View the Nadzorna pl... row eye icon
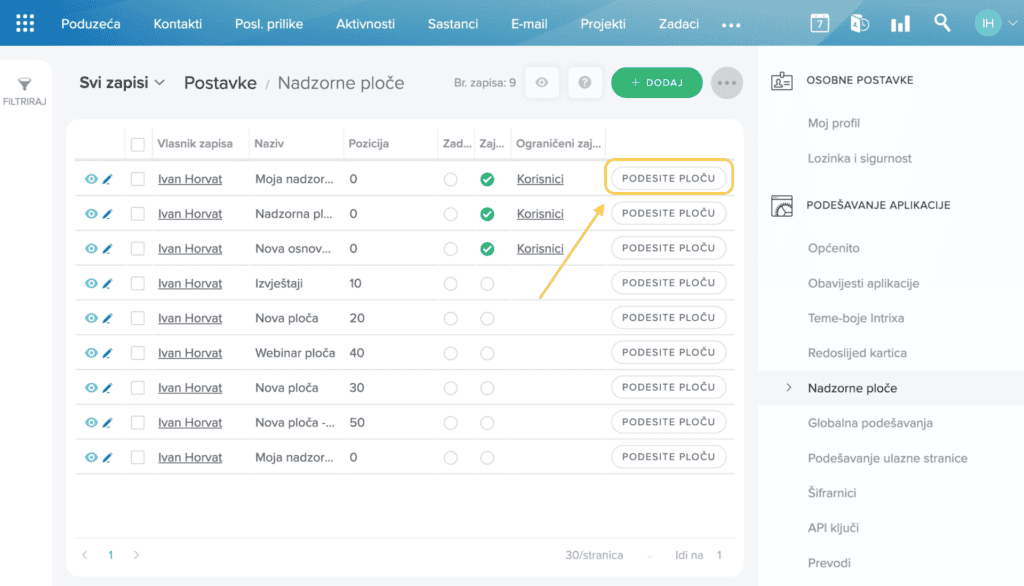 [x=91, y=214]
